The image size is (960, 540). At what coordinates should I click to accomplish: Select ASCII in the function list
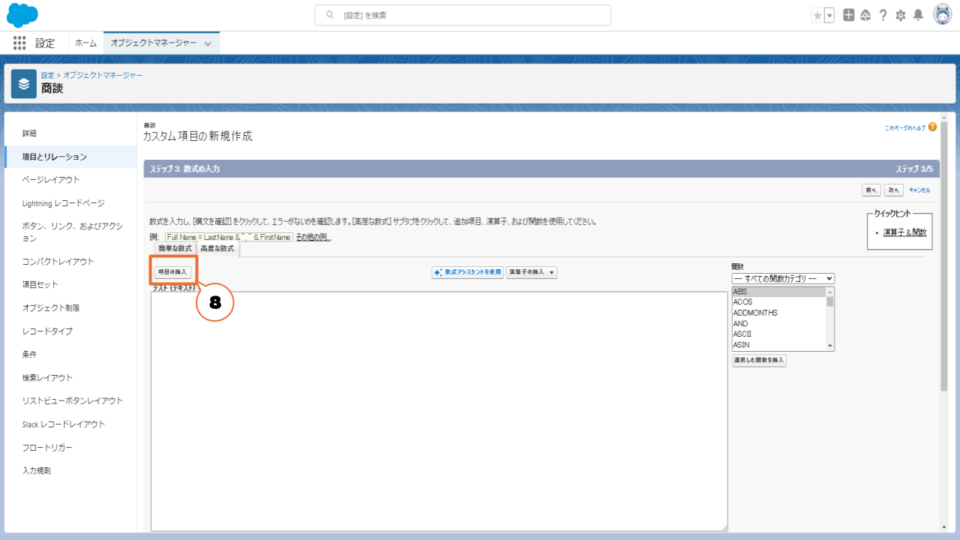(779, 334)
